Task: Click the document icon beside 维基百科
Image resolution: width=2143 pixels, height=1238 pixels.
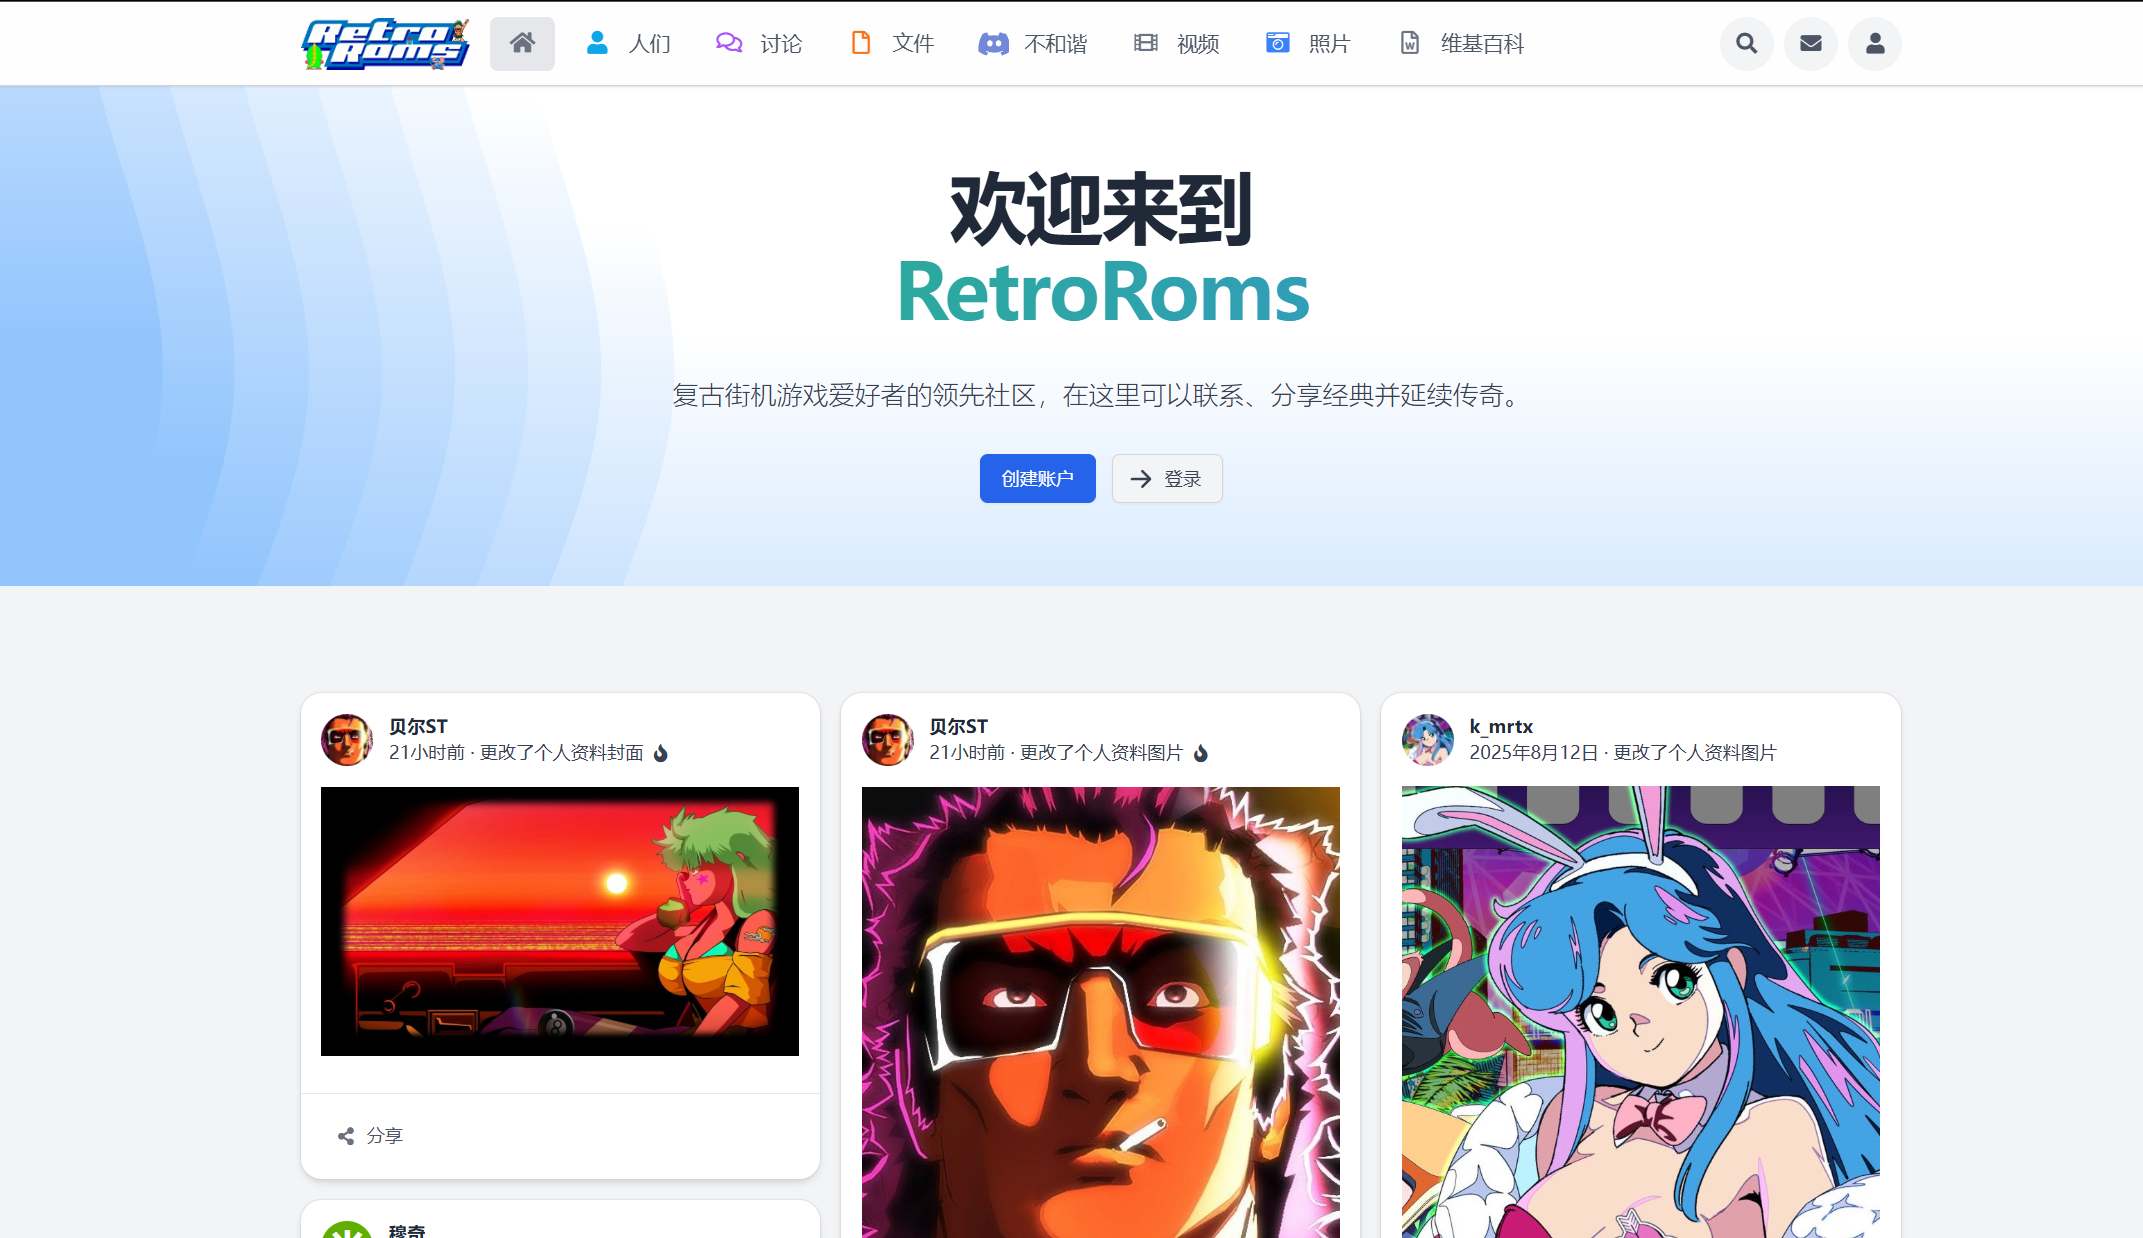Action: (1410, 43)
